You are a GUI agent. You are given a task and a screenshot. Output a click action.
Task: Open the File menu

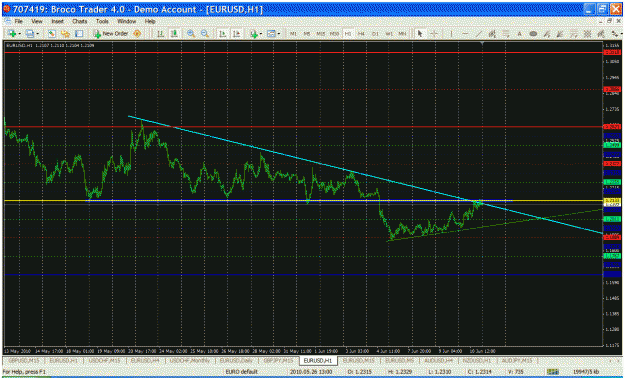coord(18,21)
